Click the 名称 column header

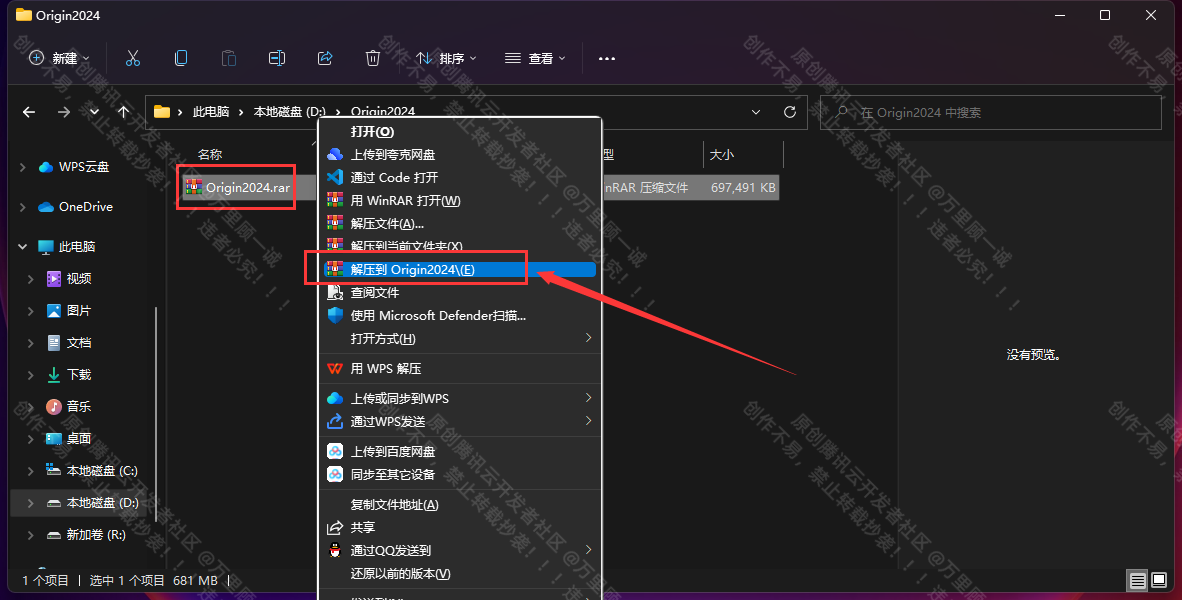(x=210, y=154)
